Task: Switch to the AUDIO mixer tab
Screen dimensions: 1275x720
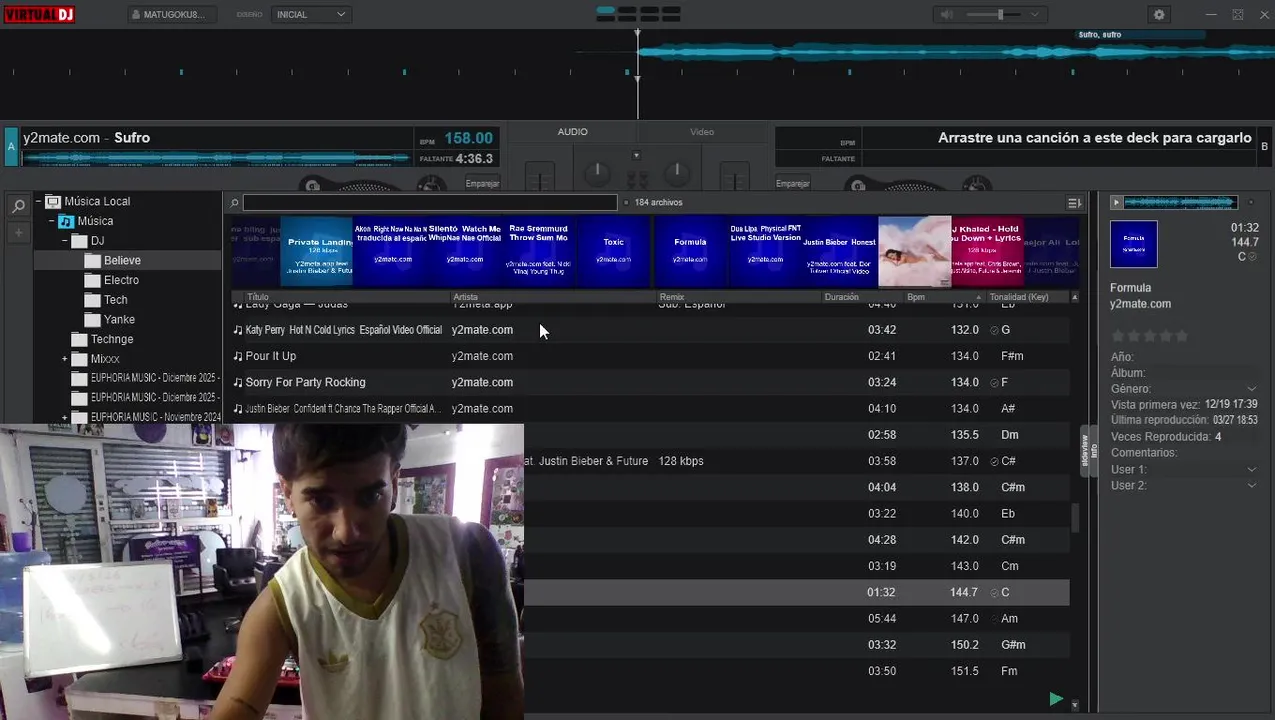Action: coord(572,132)
